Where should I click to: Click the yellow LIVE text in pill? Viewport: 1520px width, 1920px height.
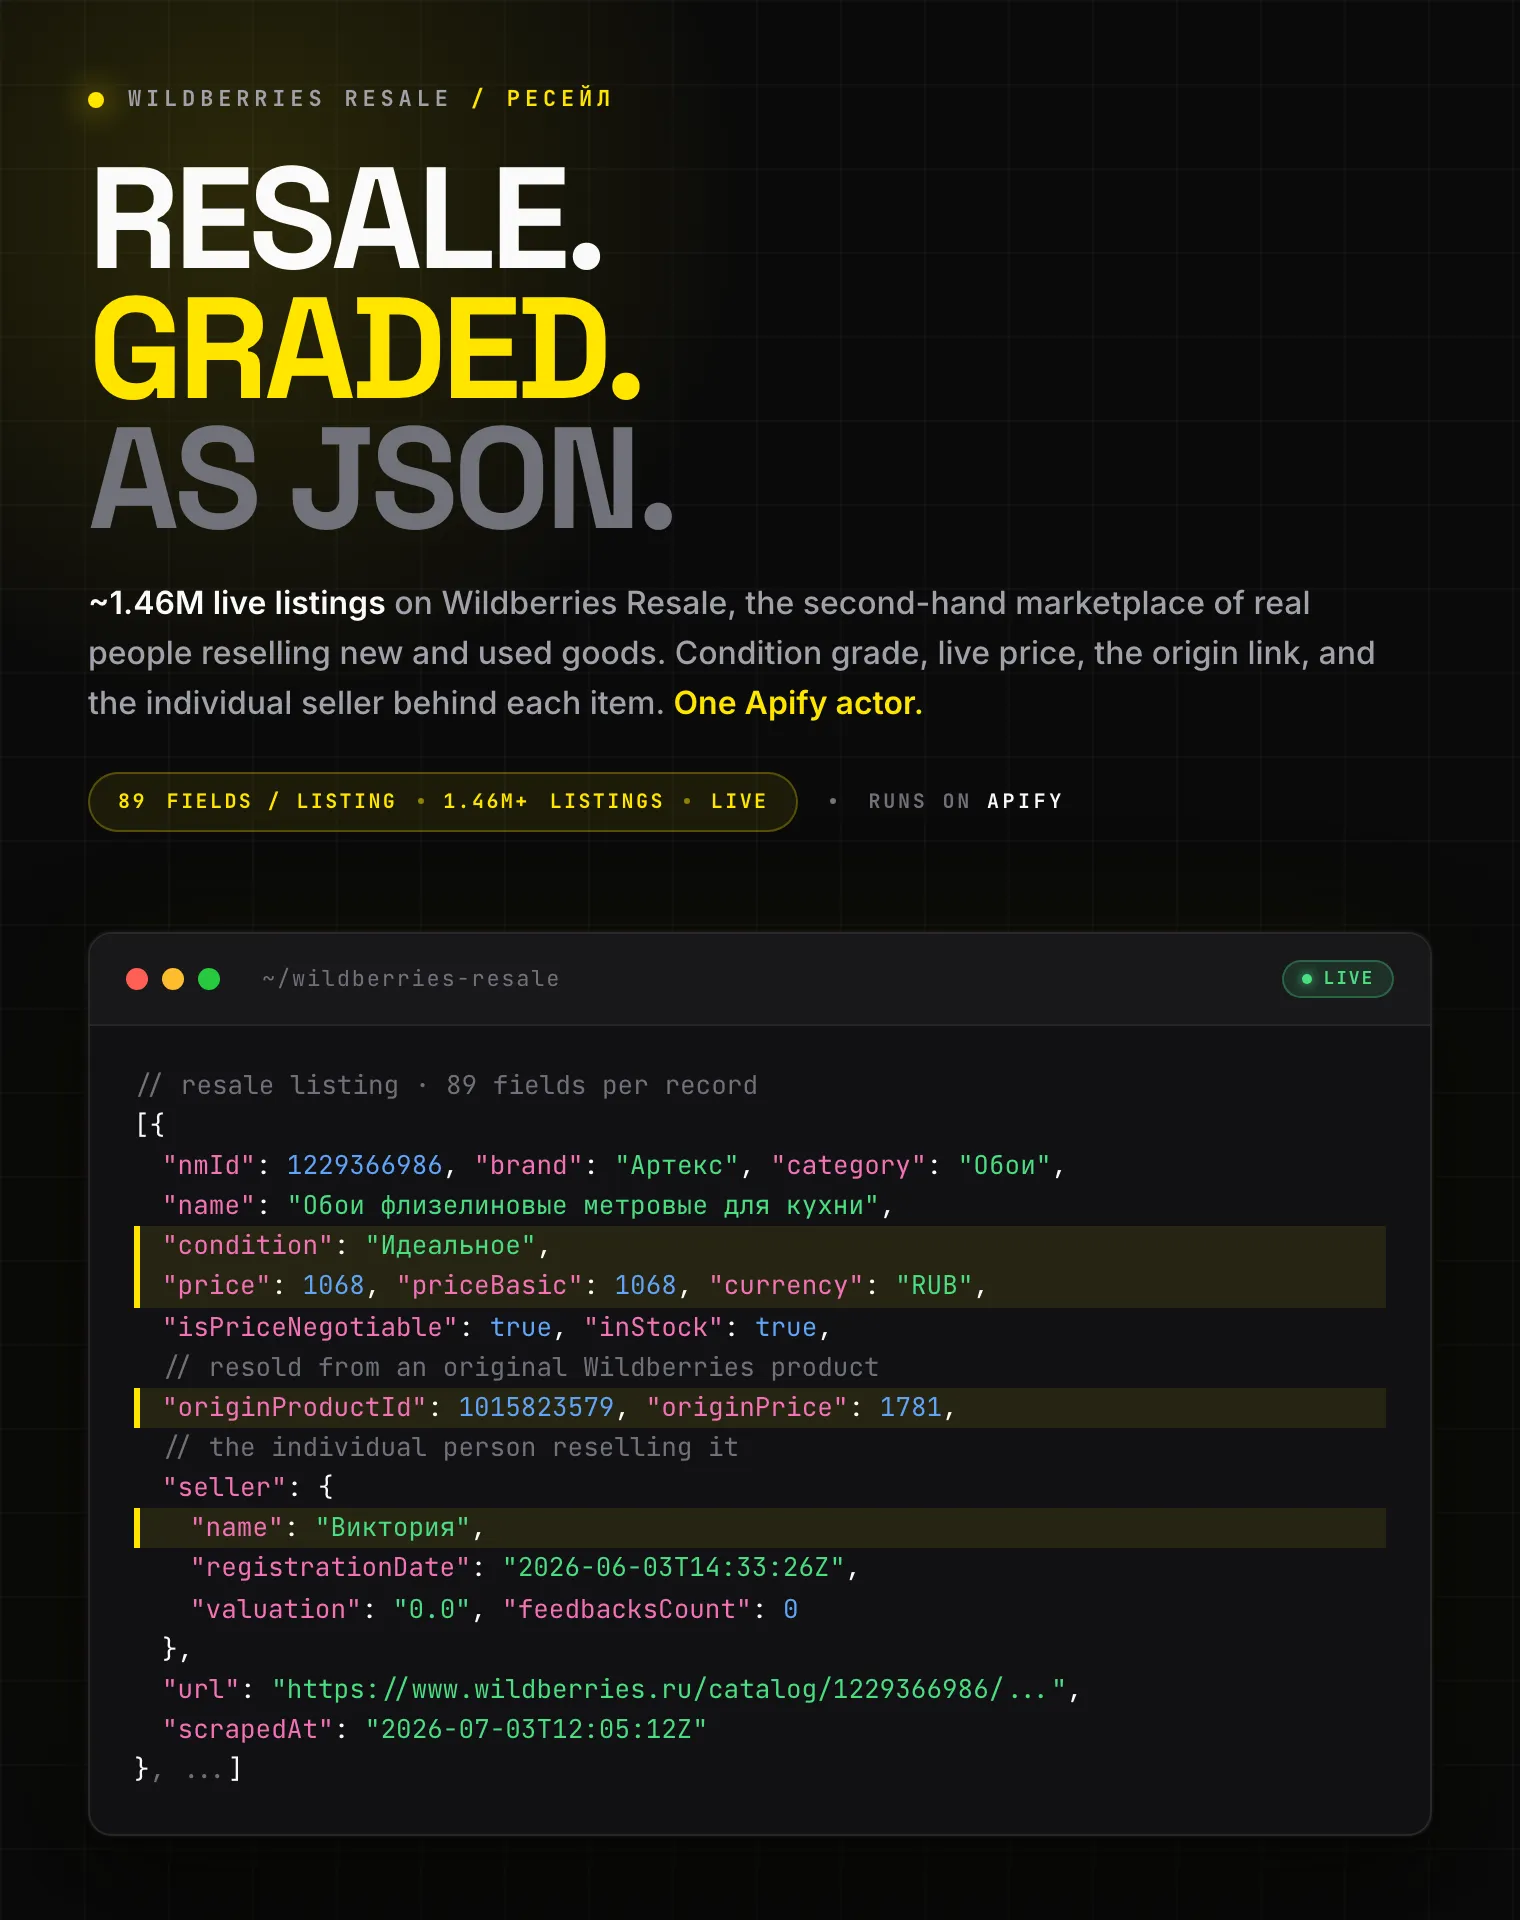pos(738,802)
